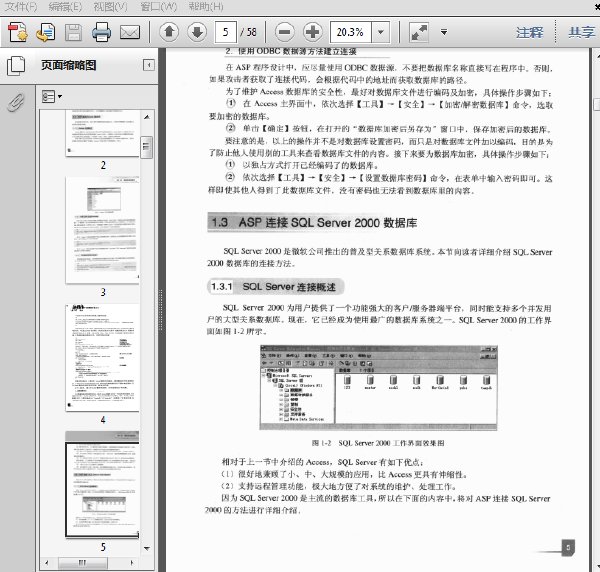This screenshot has width=600, height=572.
Task: Open the 视图(V) menu
Action: tap(110, 7)
